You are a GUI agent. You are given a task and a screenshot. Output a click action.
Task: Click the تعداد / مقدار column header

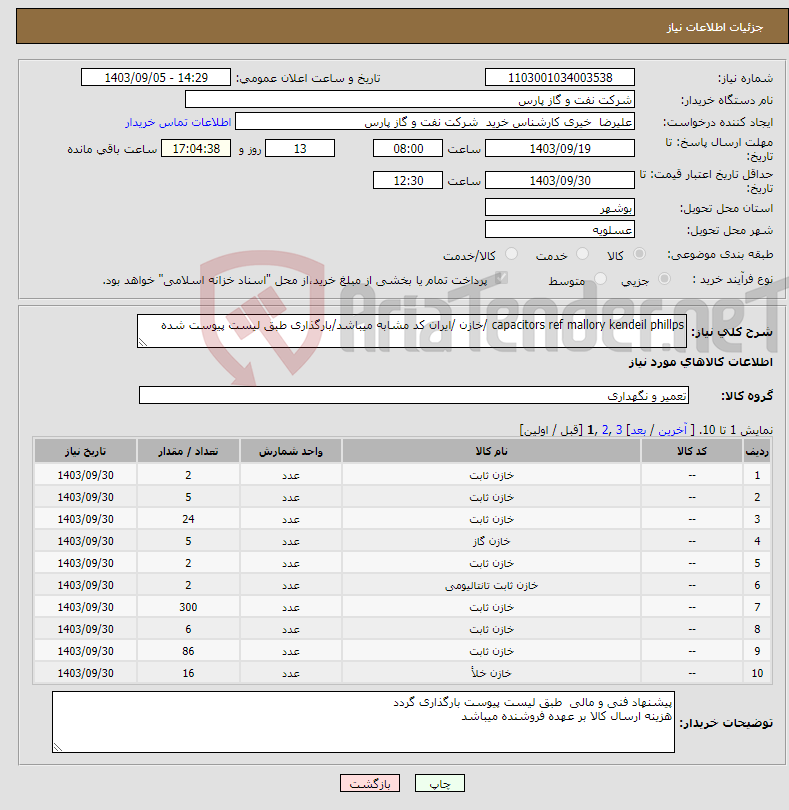tap(188, 451)
